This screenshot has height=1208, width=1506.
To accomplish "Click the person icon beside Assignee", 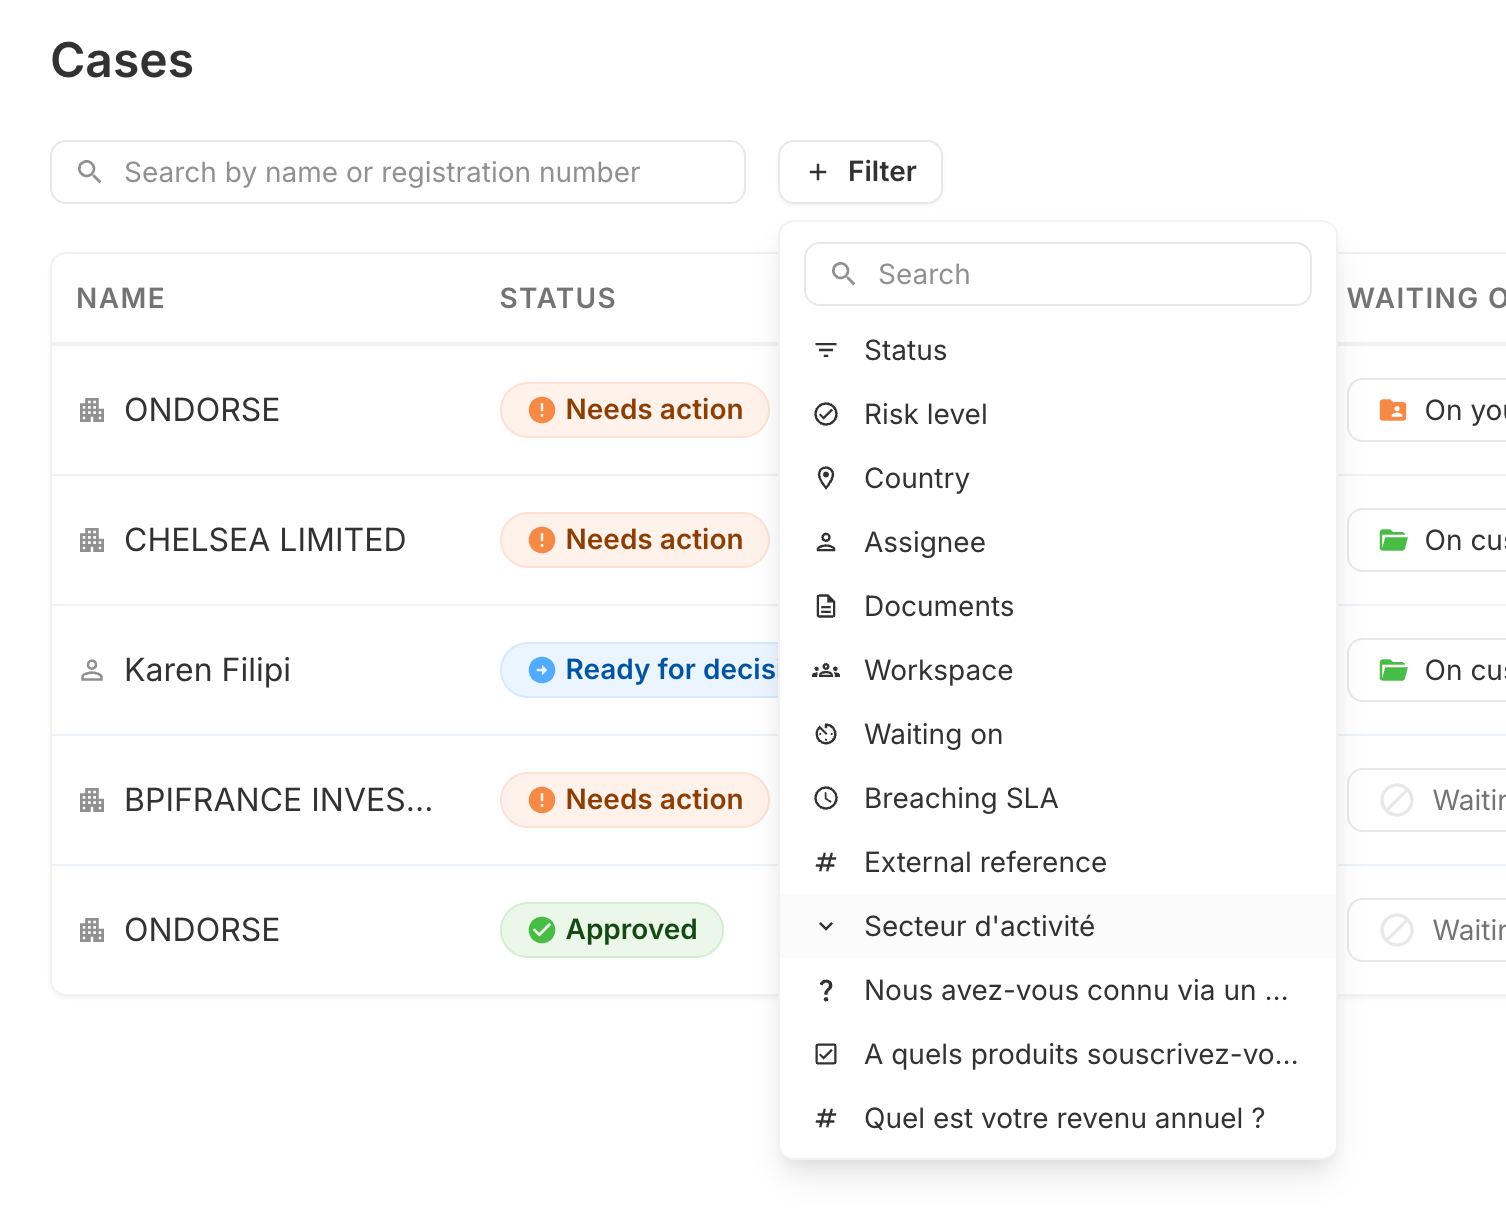I will [x=826, y=542].
